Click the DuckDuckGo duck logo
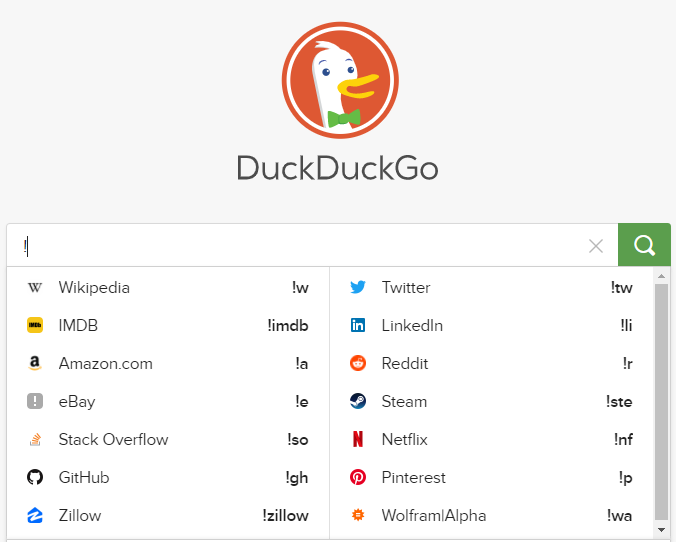676x542 pixels. 340,80
